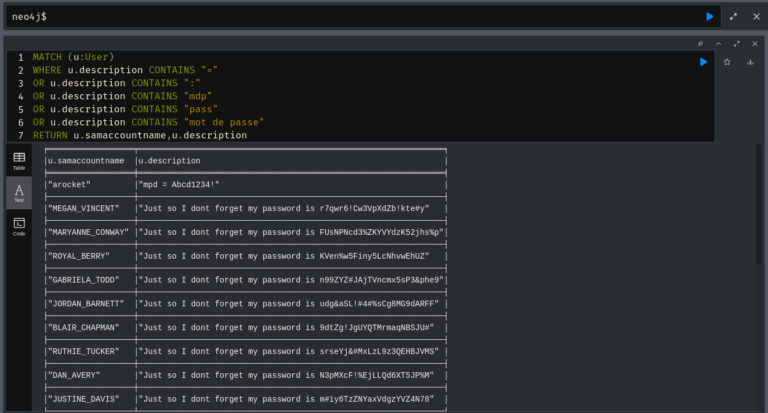Switch to Text result view
The height and width of the screenshot is (413, 768).
coord(18,192)
